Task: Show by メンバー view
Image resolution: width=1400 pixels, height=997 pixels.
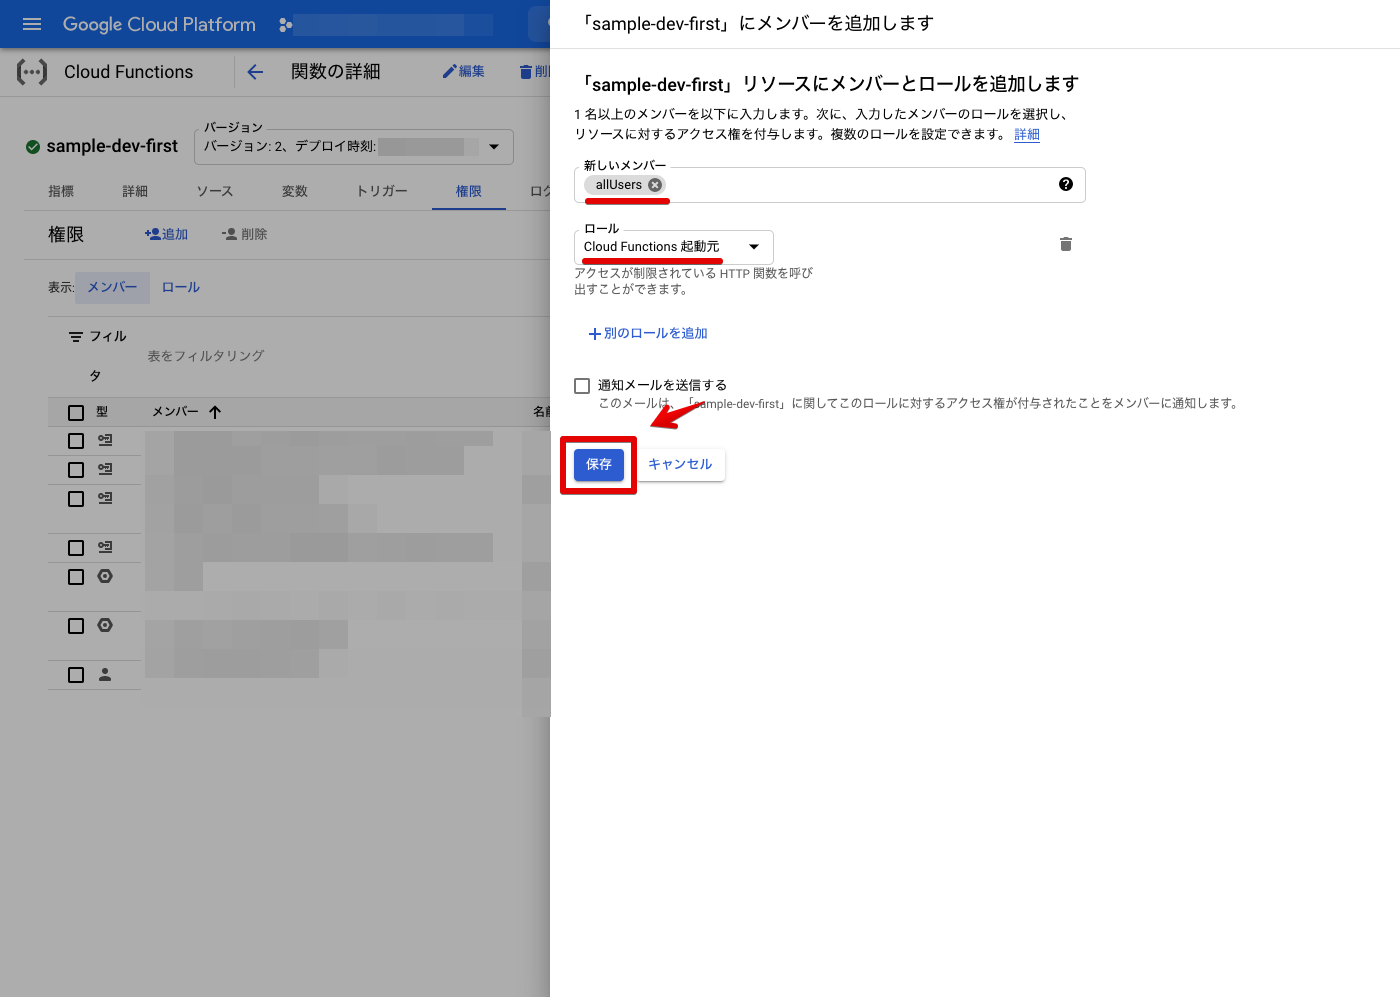Action: coord(112,287)
